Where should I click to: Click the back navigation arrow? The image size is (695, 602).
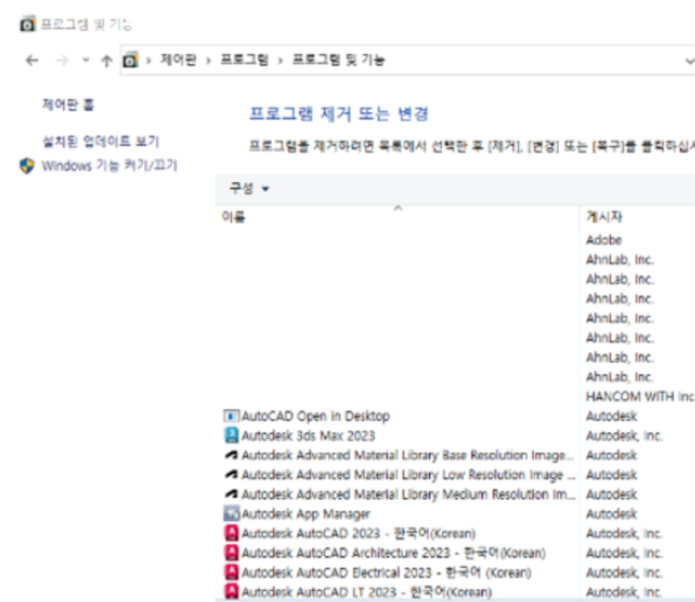pyautogui.click(x=32, y=60)
